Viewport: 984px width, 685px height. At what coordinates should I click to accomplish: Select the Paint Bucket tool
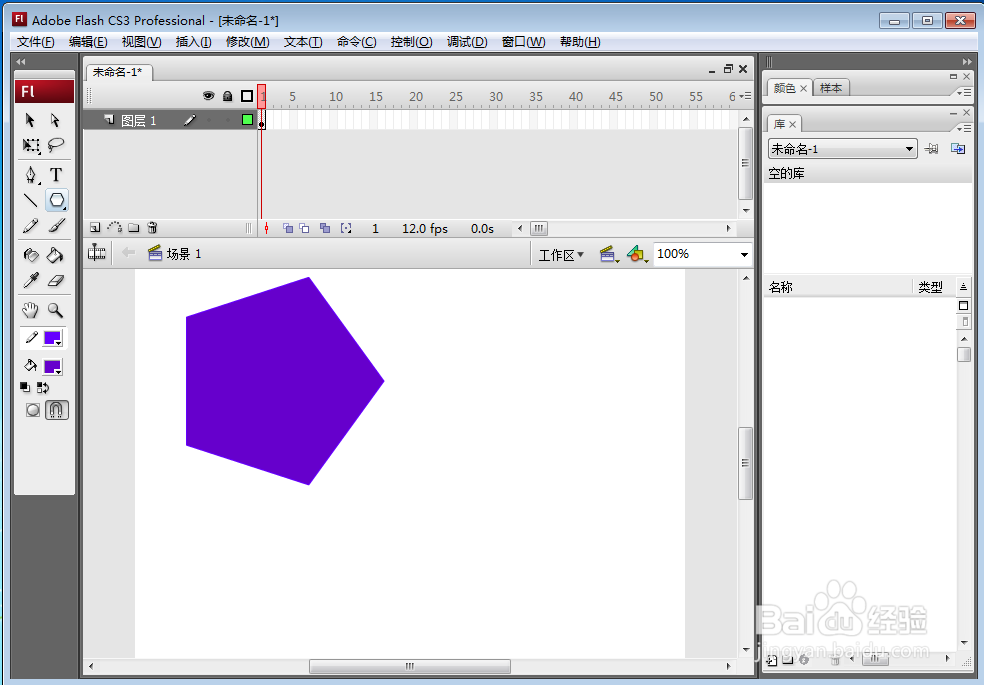56,255
